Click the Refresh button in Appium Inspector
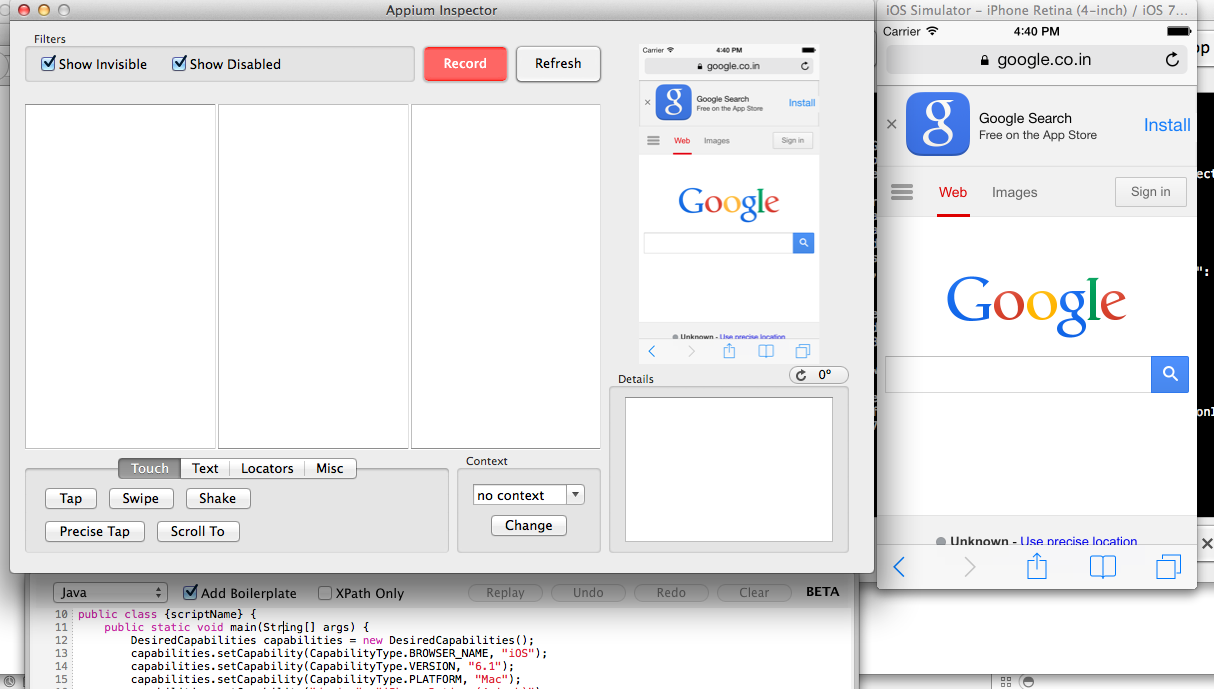Screen dimensions: 1214x689 [x=558, y=63]
